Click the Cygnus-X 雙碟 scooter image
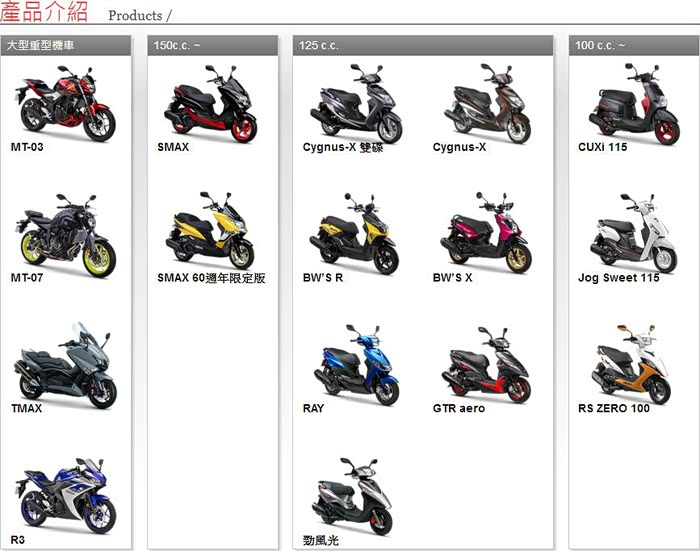Viewport: 700px width, 551px height. coord(359,103)
